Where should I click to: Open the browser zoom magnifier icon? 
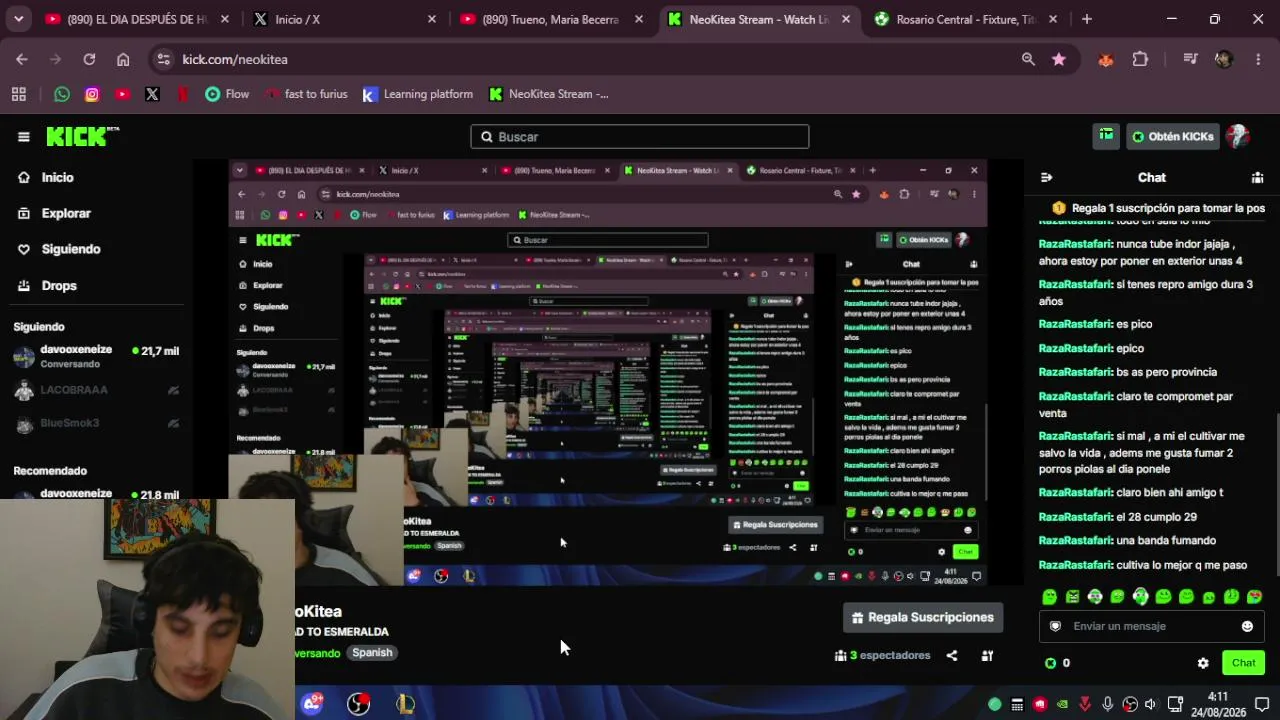pyautogui.click(x=1028, y=59)
